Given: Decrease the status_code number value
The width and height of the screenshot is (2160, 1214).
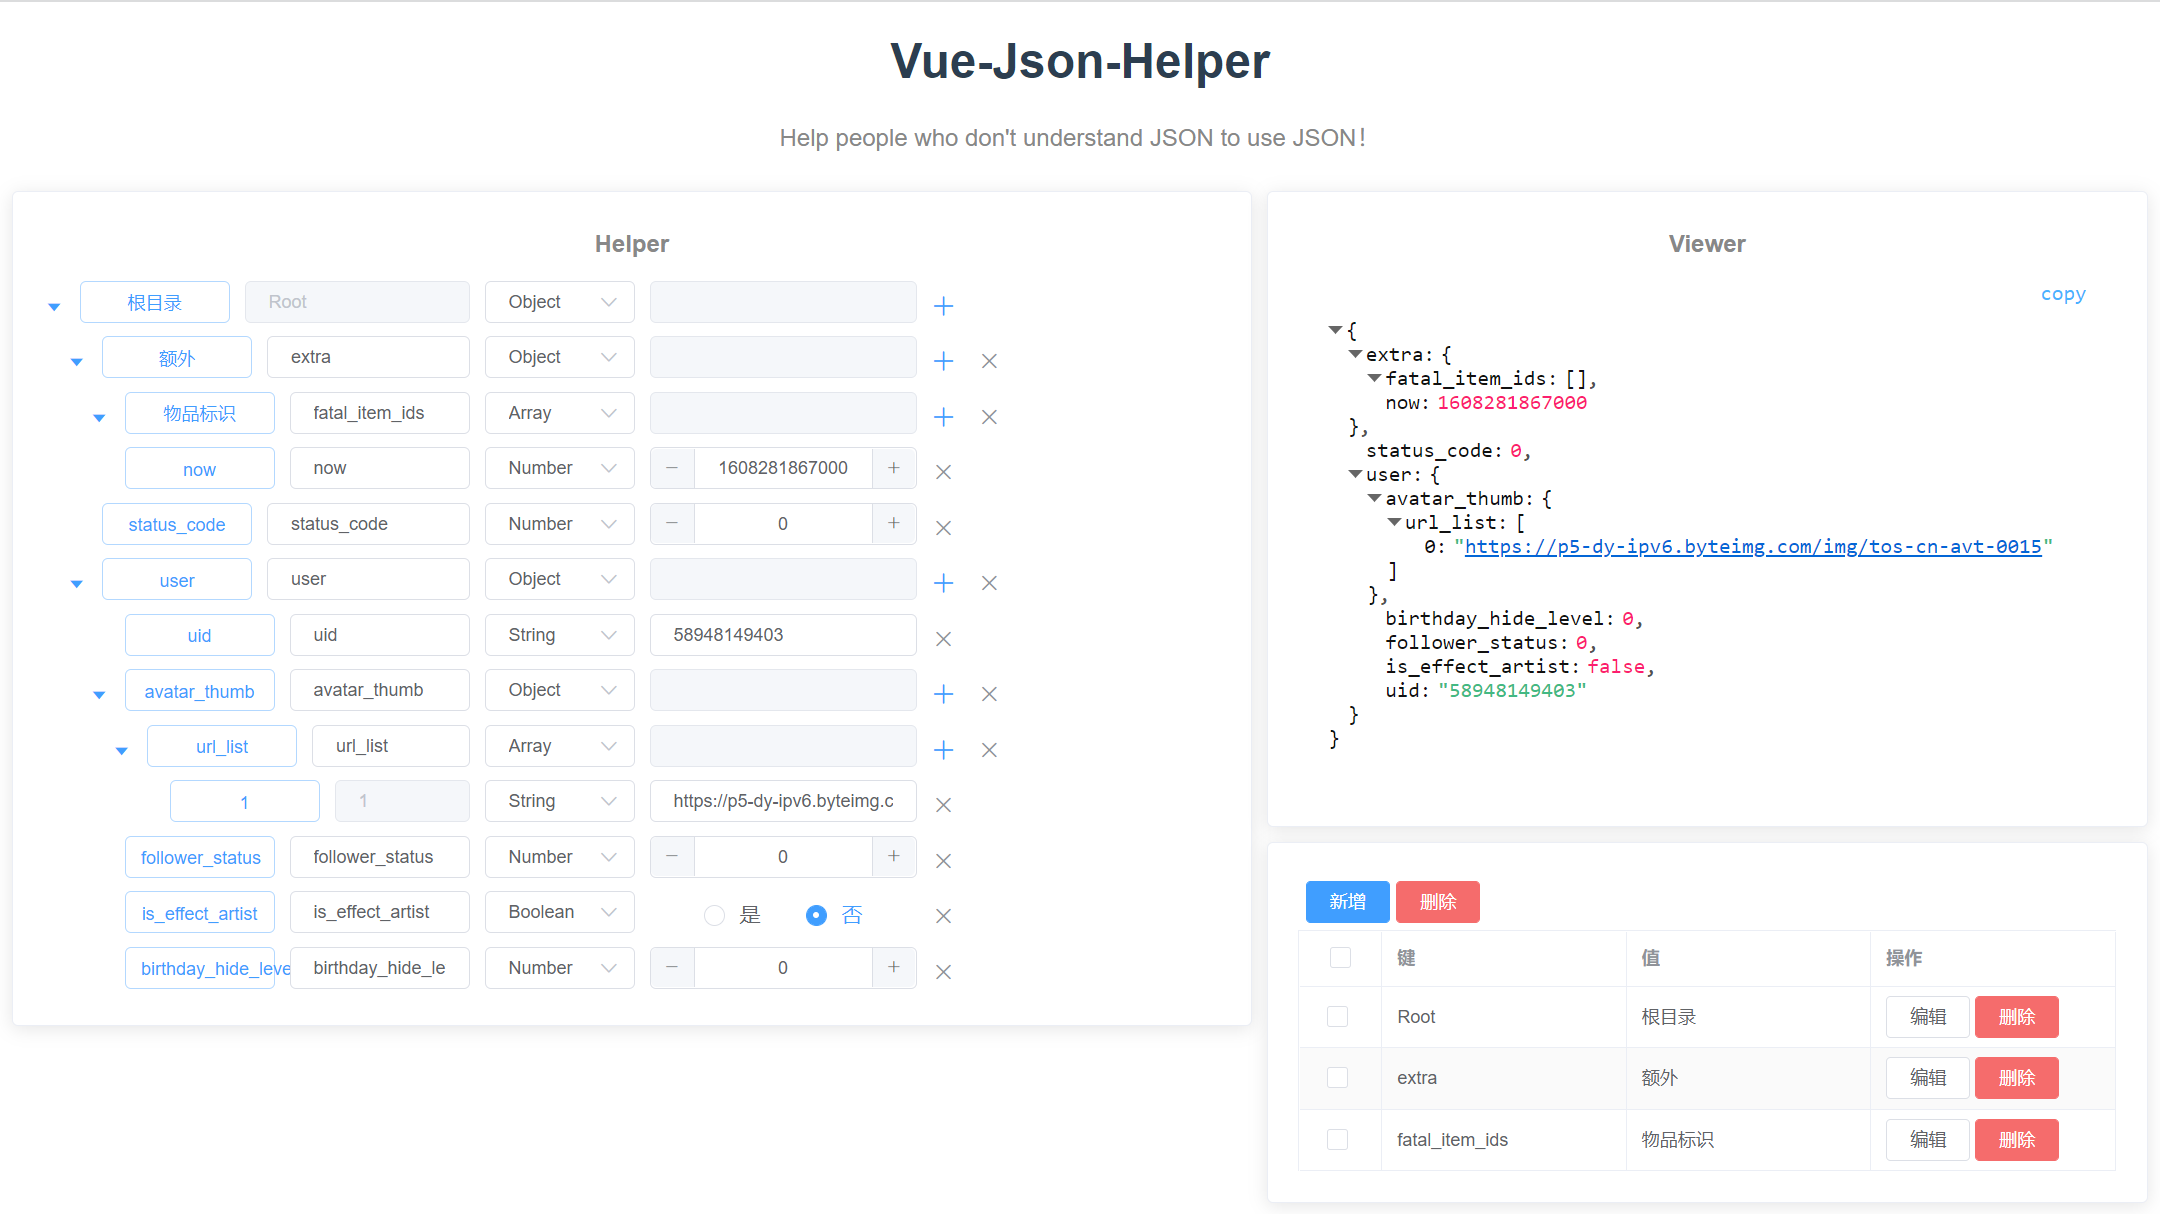Looking at the screenshot, I should [672, 524].
